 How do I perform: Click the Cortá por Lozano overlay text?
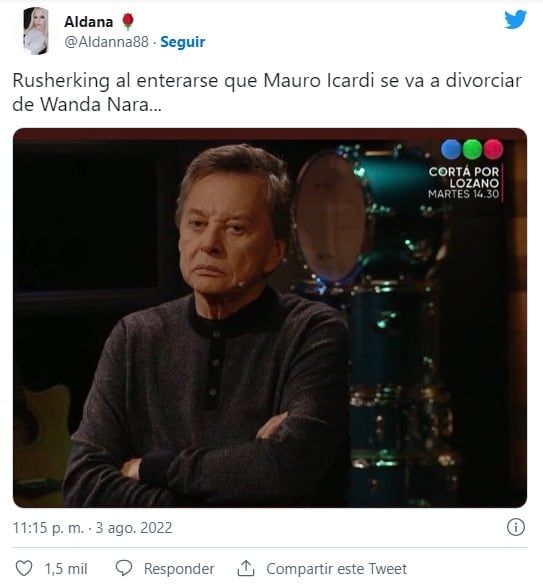(464, 182)
